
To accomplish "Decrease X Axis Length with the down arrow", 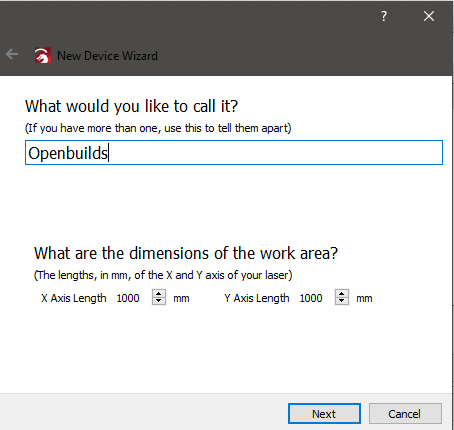I will 159,301.
